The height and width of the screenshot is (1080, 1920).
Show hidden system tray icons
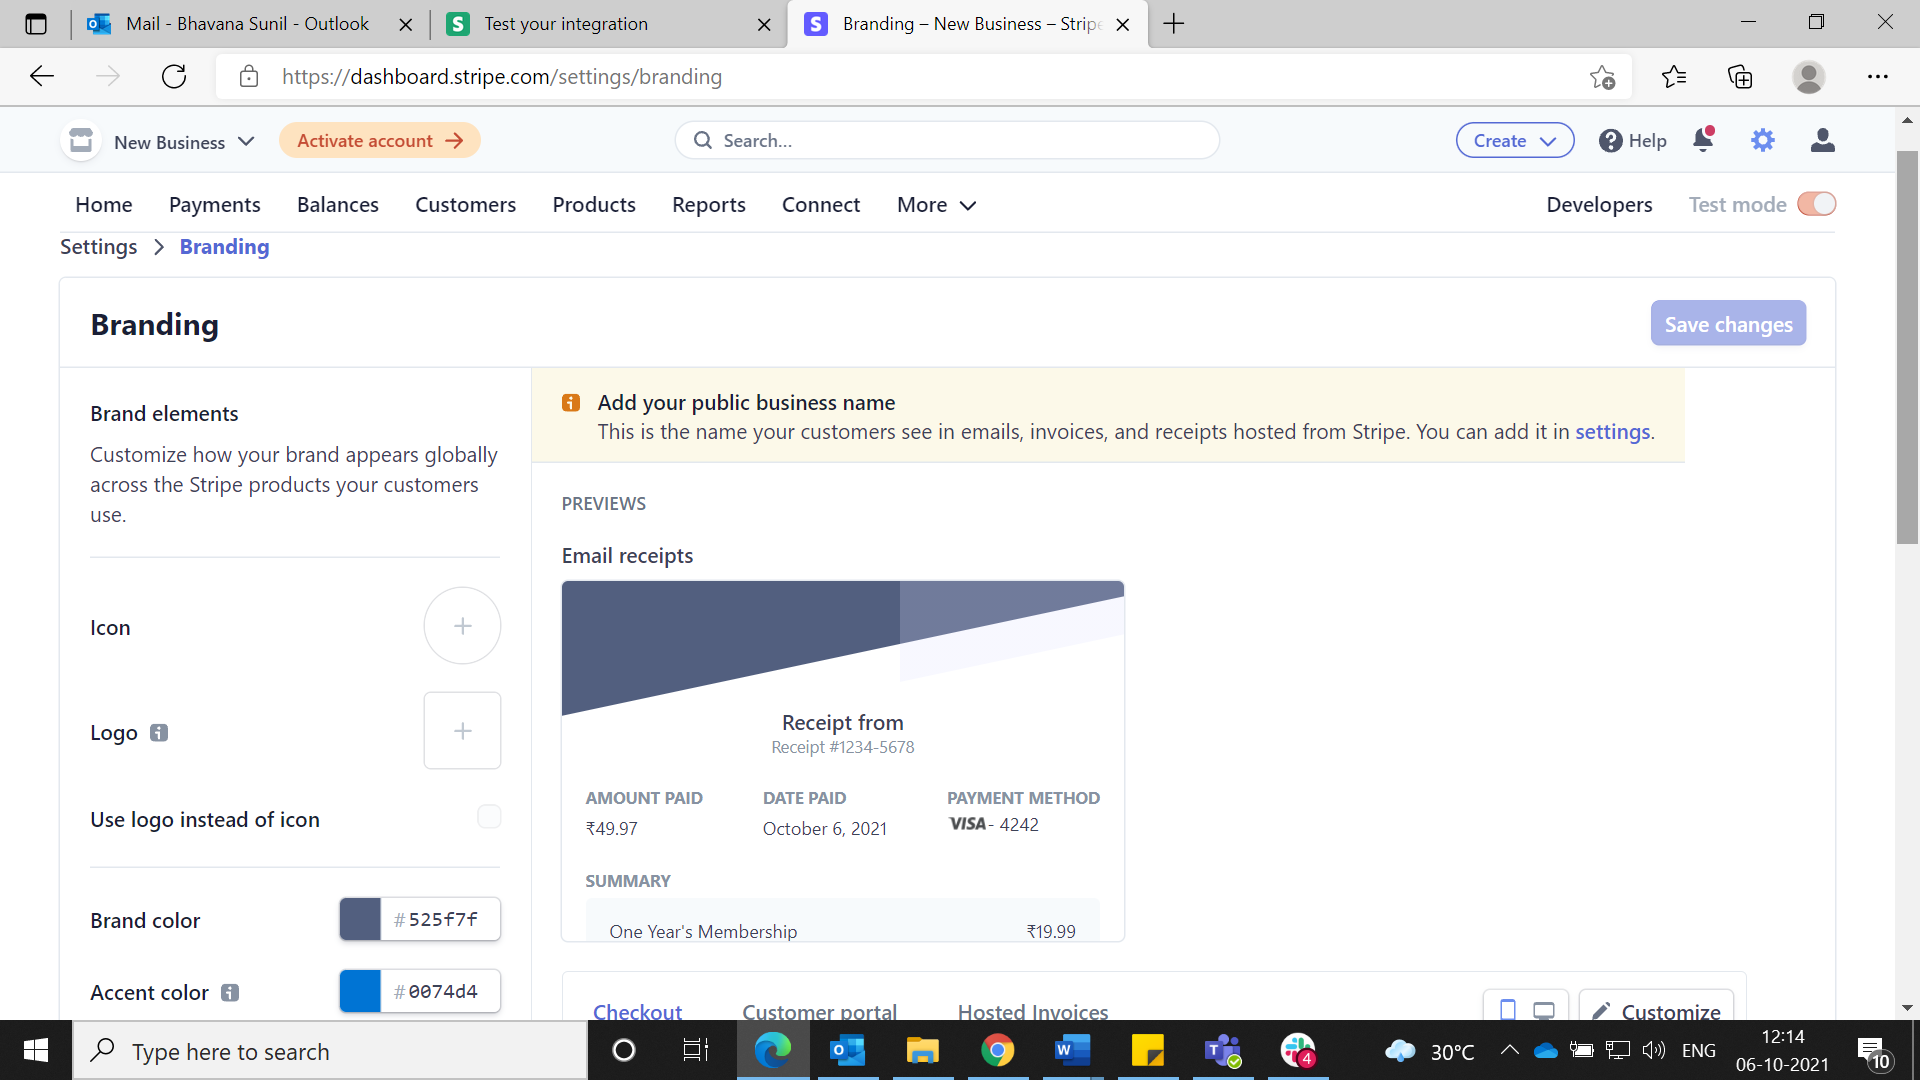pyautogui.click(x=1510, y=1050)
